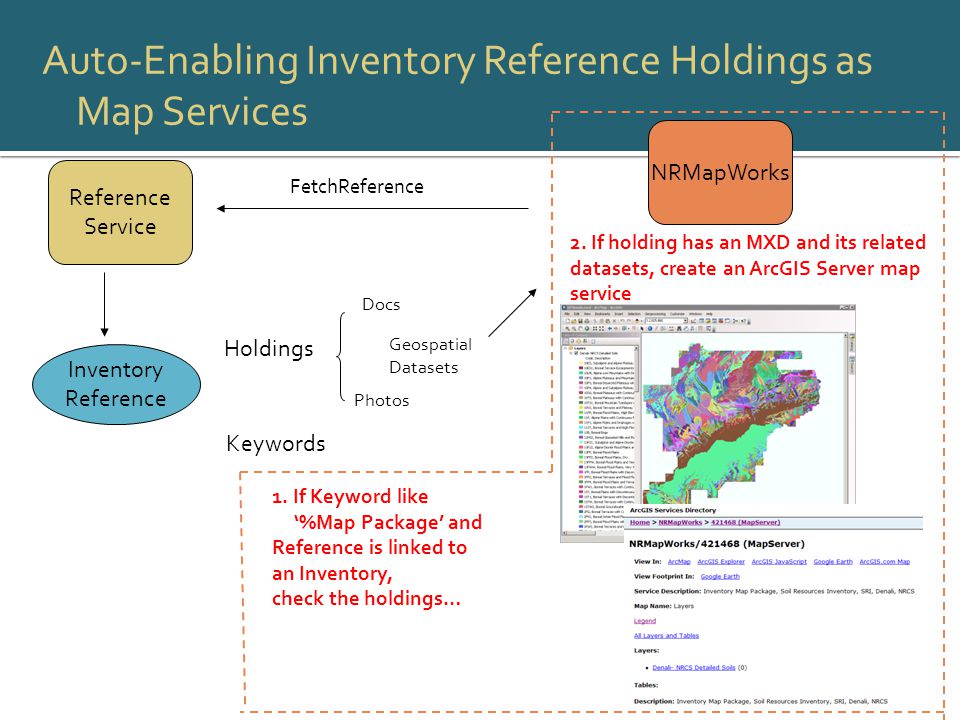This screenshot has height=720, width=960.
Task: Open the Bookmarks menu in ArcMap
Action: click(x=602, y=314)
